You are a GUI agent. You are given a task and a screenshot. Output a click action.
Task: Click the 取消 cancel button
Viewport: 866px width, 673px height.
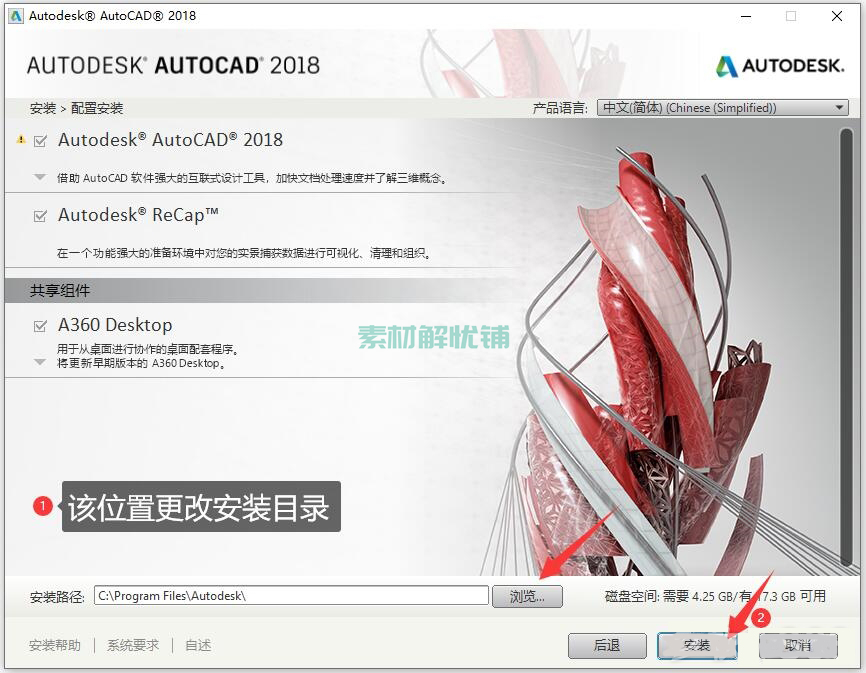point(798,645)
